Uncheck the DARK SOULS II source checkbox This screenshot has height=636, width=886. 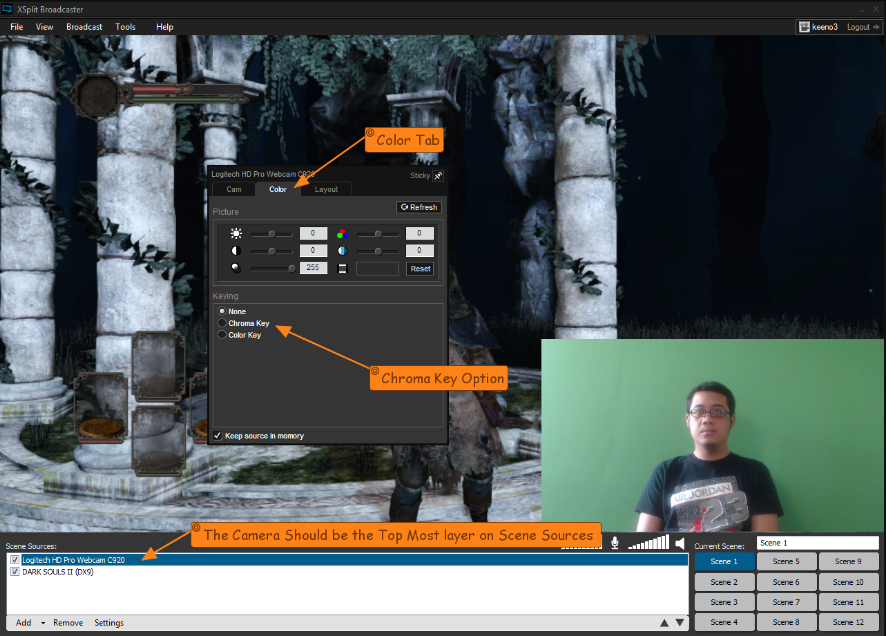15,572
